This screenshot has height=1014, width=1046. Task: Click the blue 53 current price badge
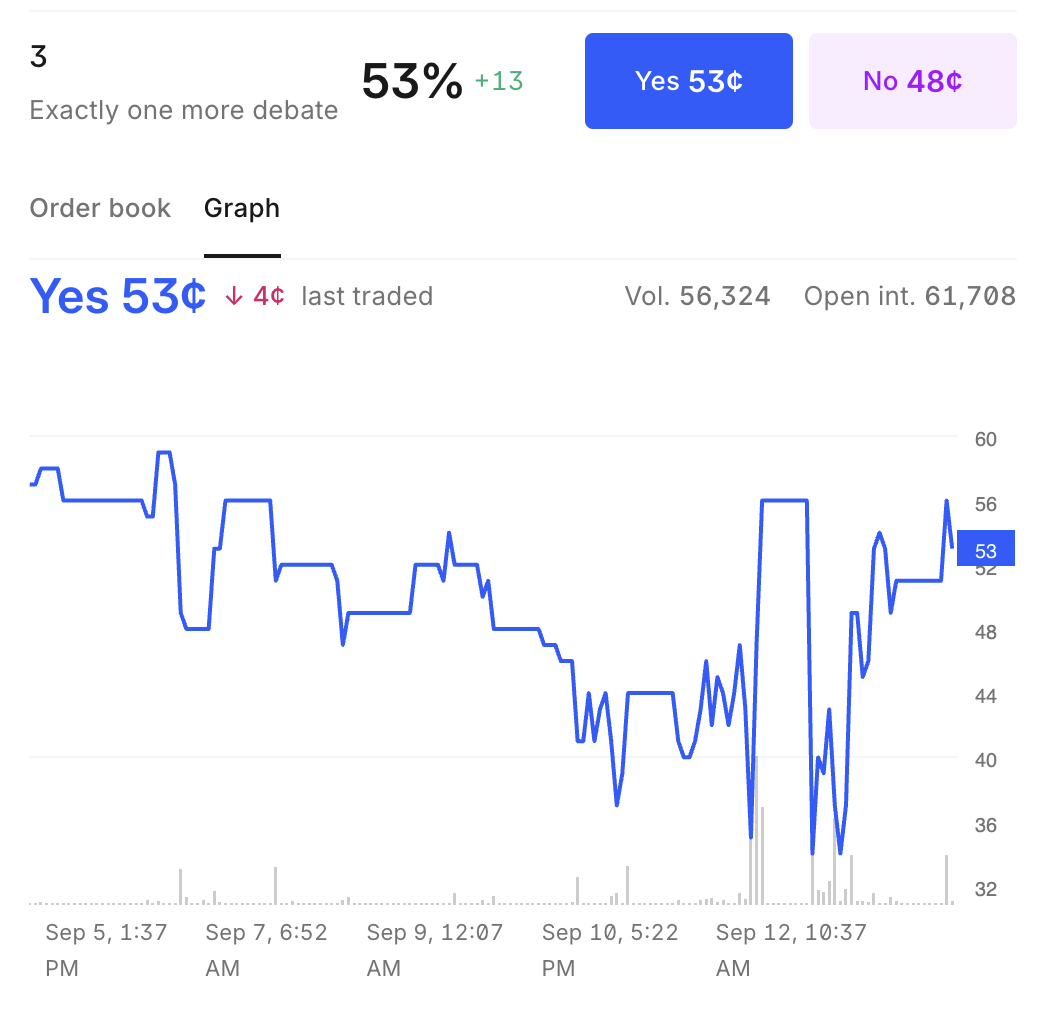click(x=986, y=550)
